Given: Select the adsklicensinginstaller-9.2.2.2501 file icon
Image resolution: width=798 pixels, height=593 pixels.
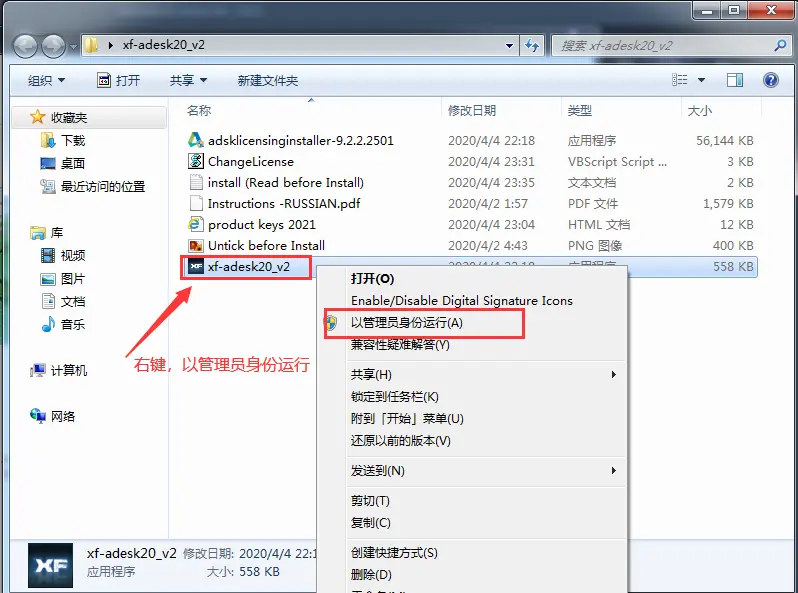Looking at the screenshot, I should [x=196, y=140].
